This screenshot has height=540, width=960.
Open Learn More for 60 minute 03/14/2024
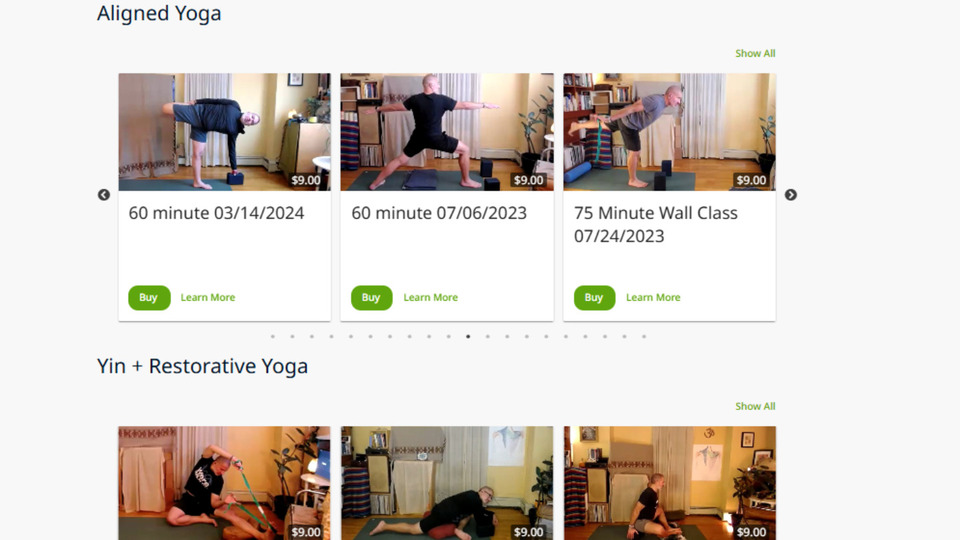(x=208, y=298)
